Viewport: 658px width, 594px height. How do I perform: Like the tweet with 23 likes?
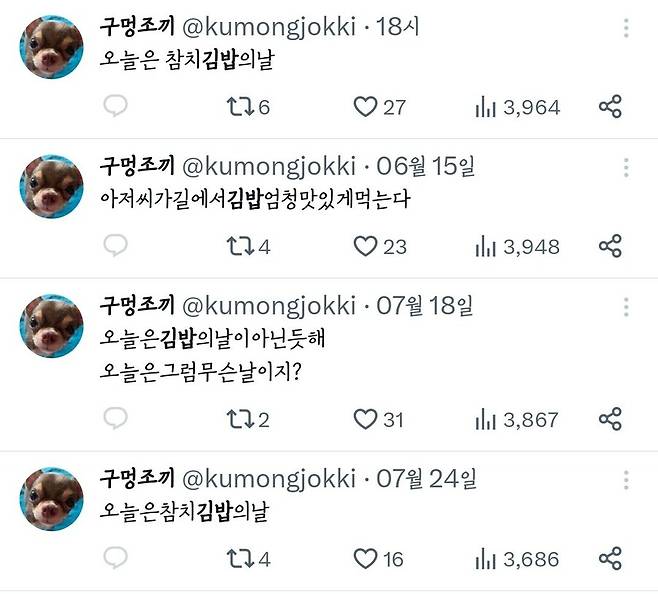(x=367, y=245)
